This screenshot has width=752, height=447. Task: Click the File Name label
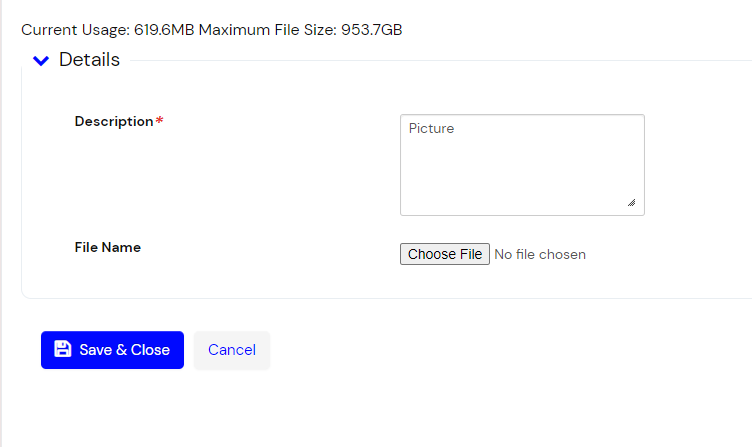coord(108,247)
